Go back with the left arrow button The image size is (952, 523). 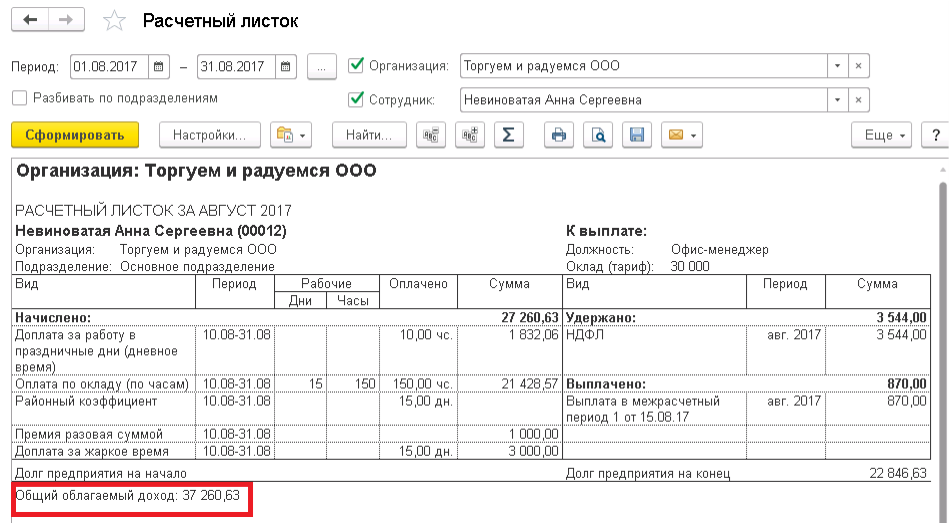click(x=30, y=20)
